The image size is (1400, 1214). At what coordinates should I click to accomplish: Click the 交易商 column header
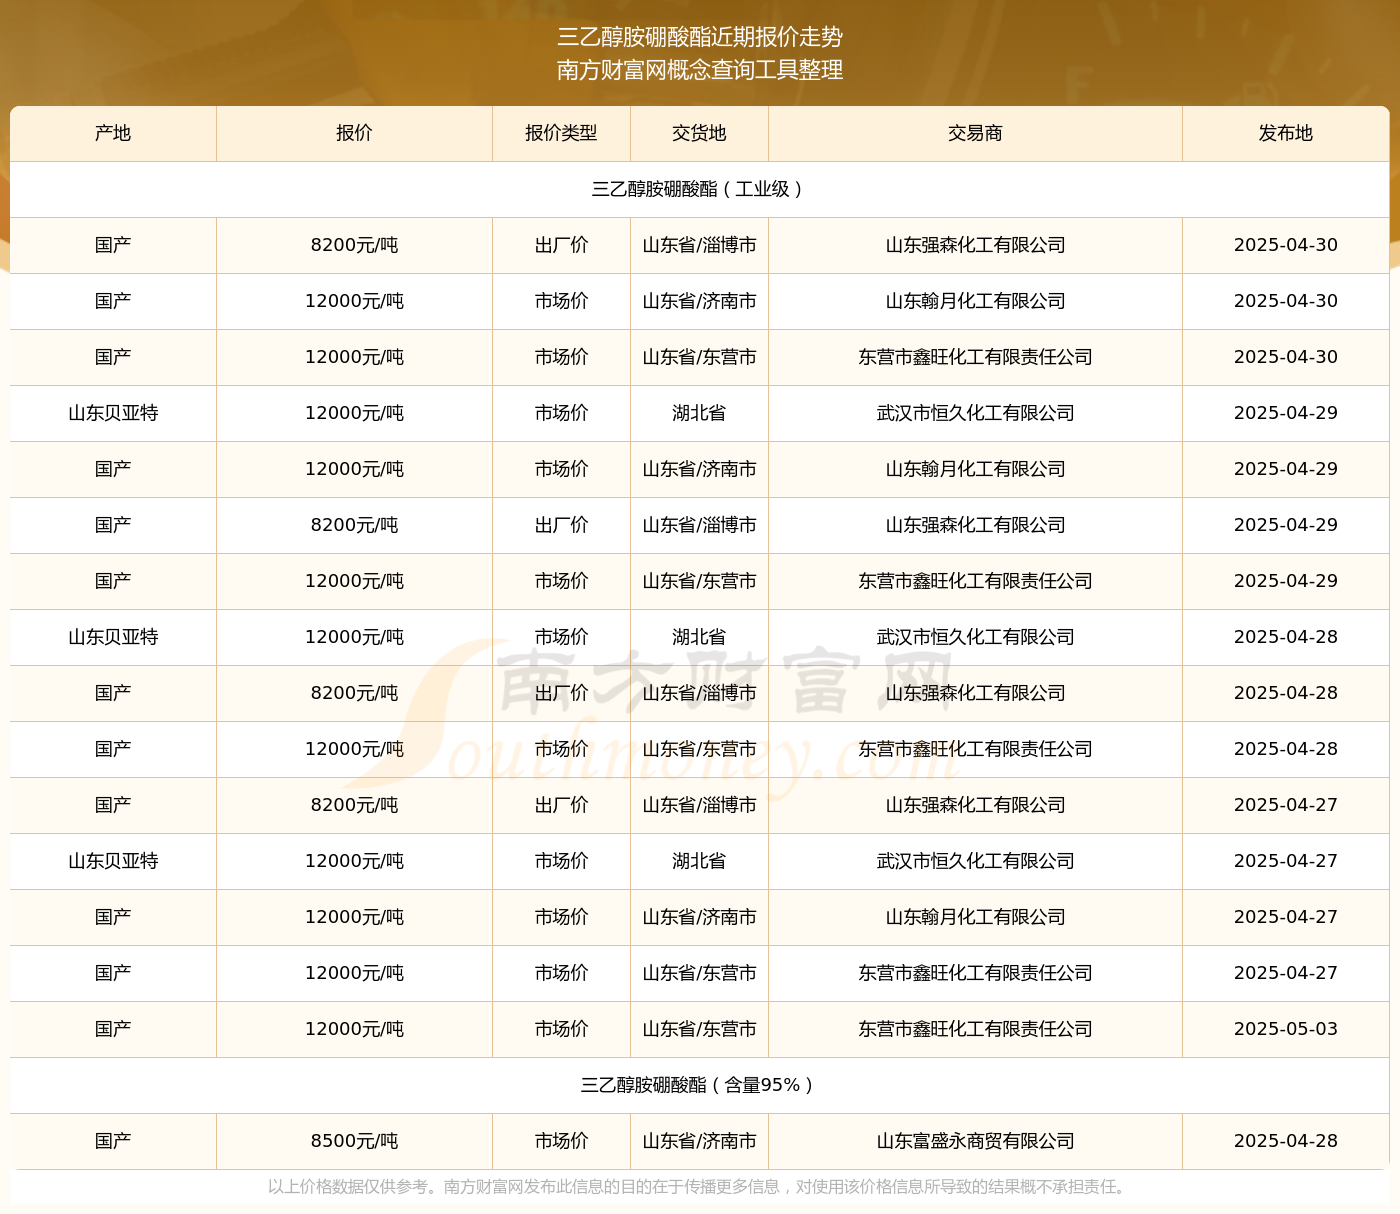click(975, 133)
